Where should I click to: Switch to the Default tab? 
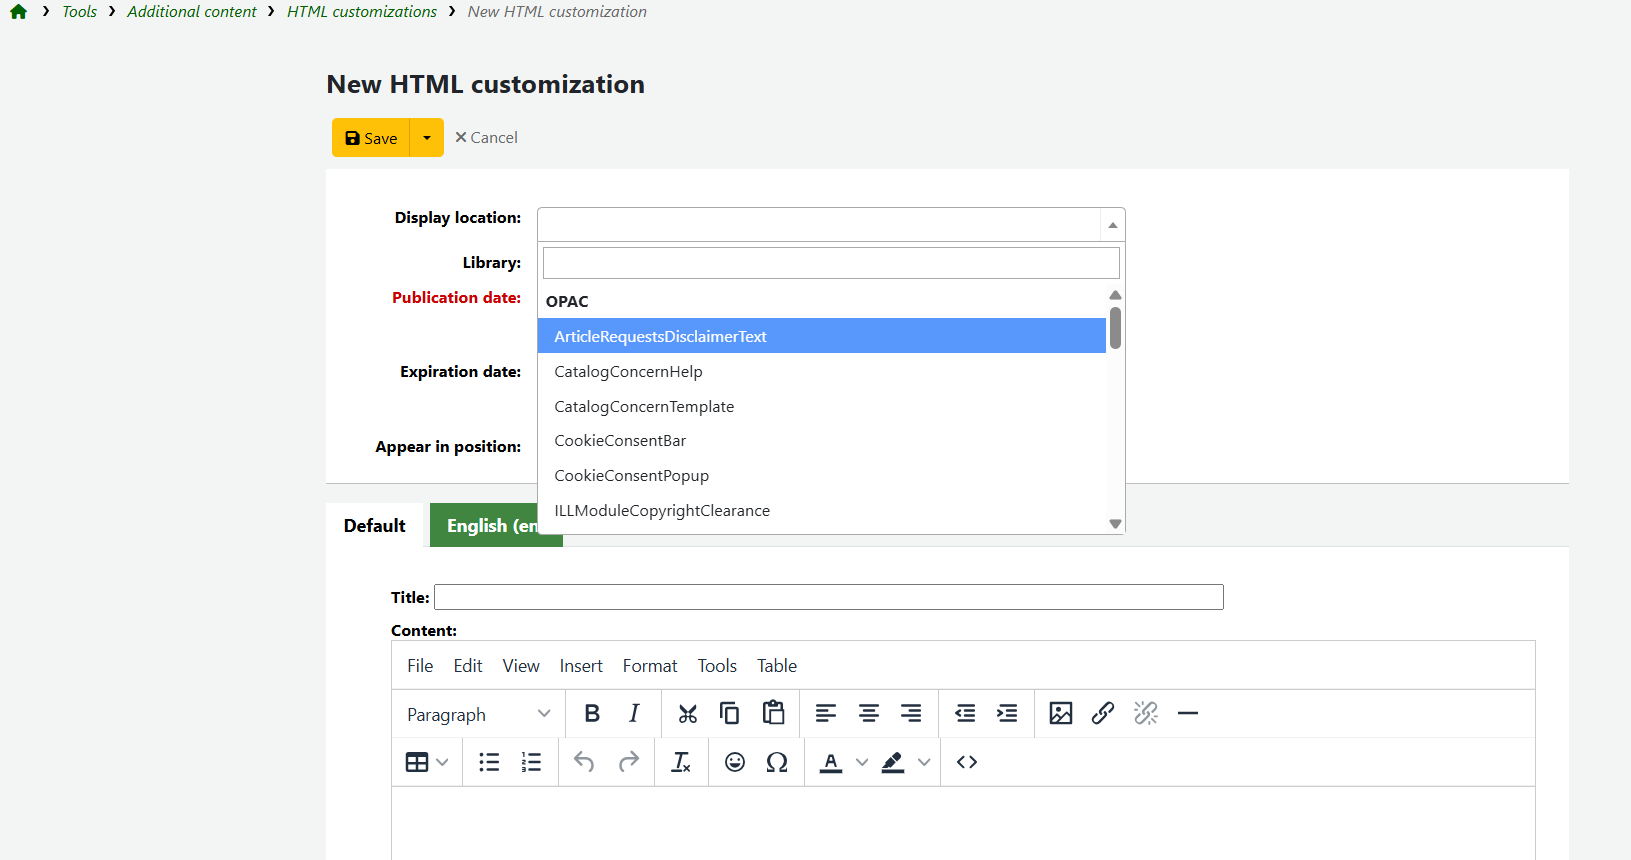pyautogui.click(x=375, y=526)
